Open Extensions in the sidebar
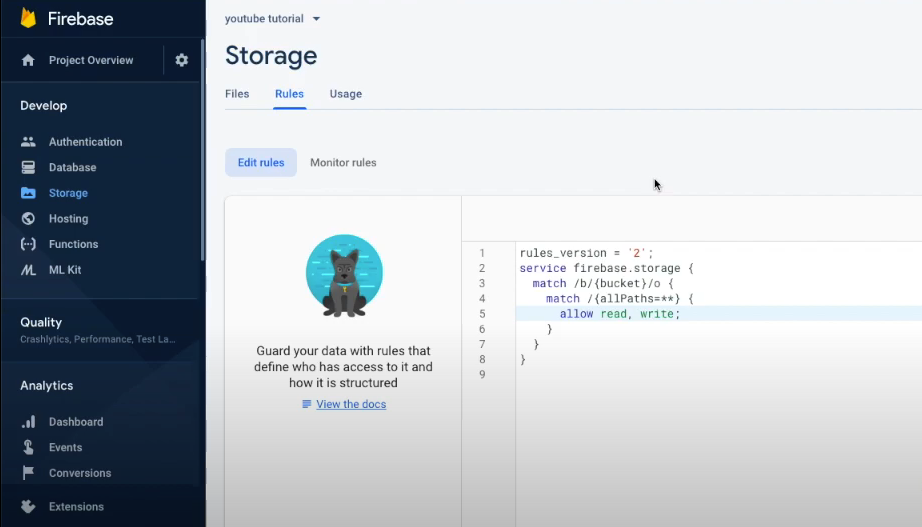The height and width of the screenshot is (527, 922). pyautogui.click(x=76, y=506)
